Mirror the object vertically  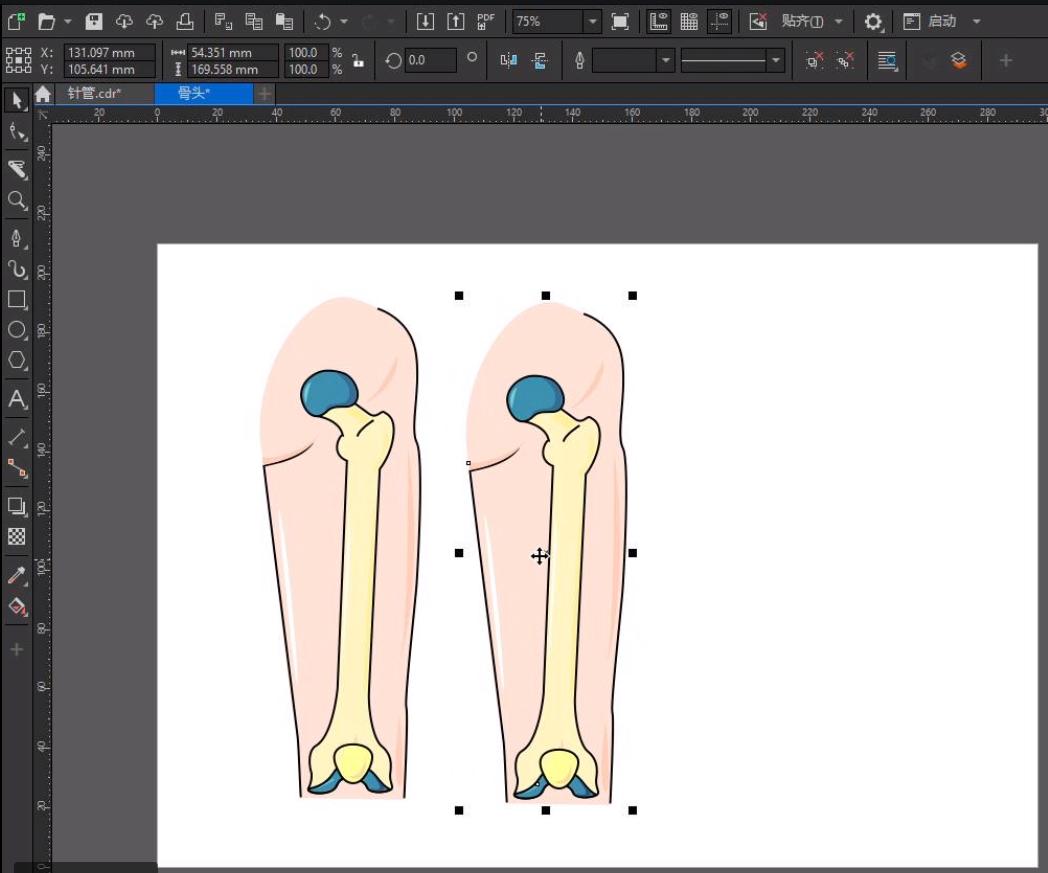(539, 61)
